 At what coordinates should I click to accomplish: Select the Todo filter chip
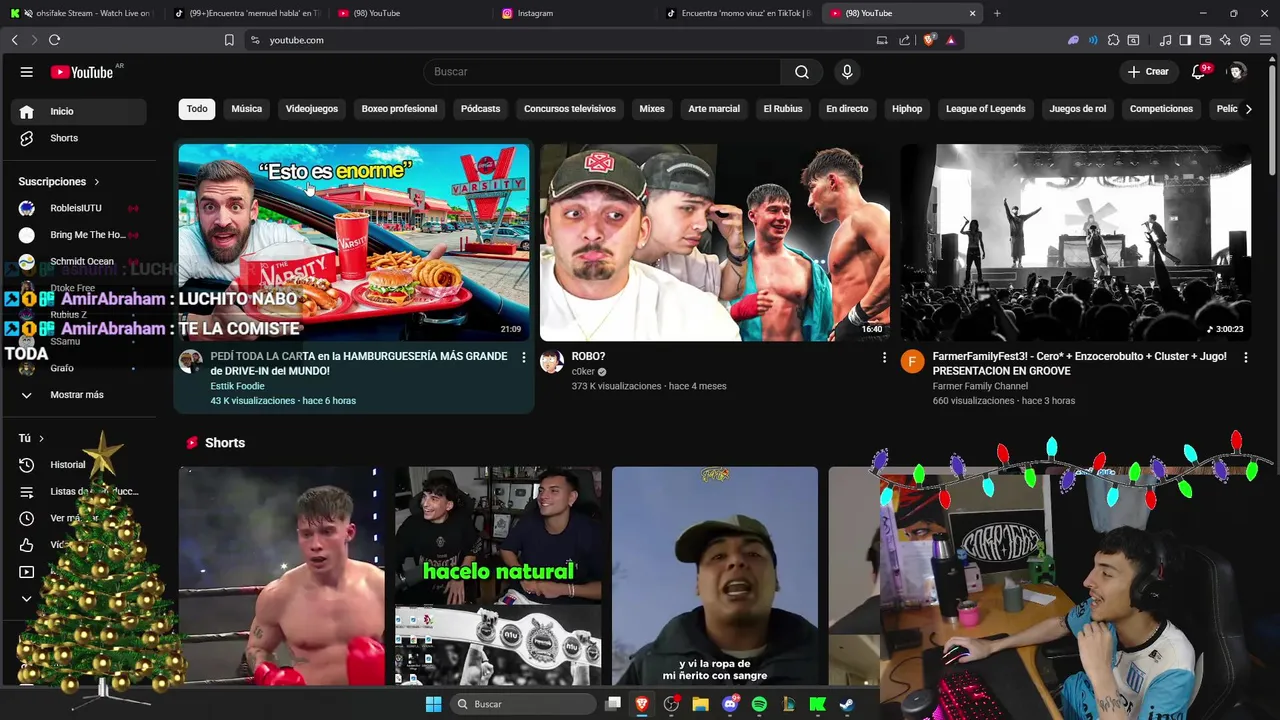197,109
